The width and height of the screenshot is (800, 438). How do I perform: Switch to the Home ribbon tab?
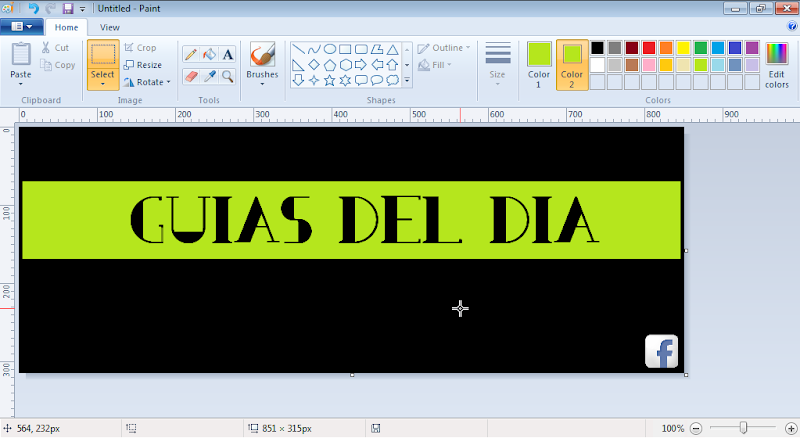click(66, 28)
